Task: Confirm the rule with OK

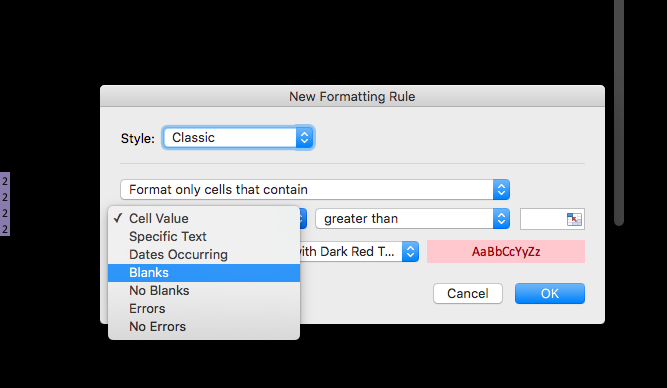Action: [x=550, y=294]
